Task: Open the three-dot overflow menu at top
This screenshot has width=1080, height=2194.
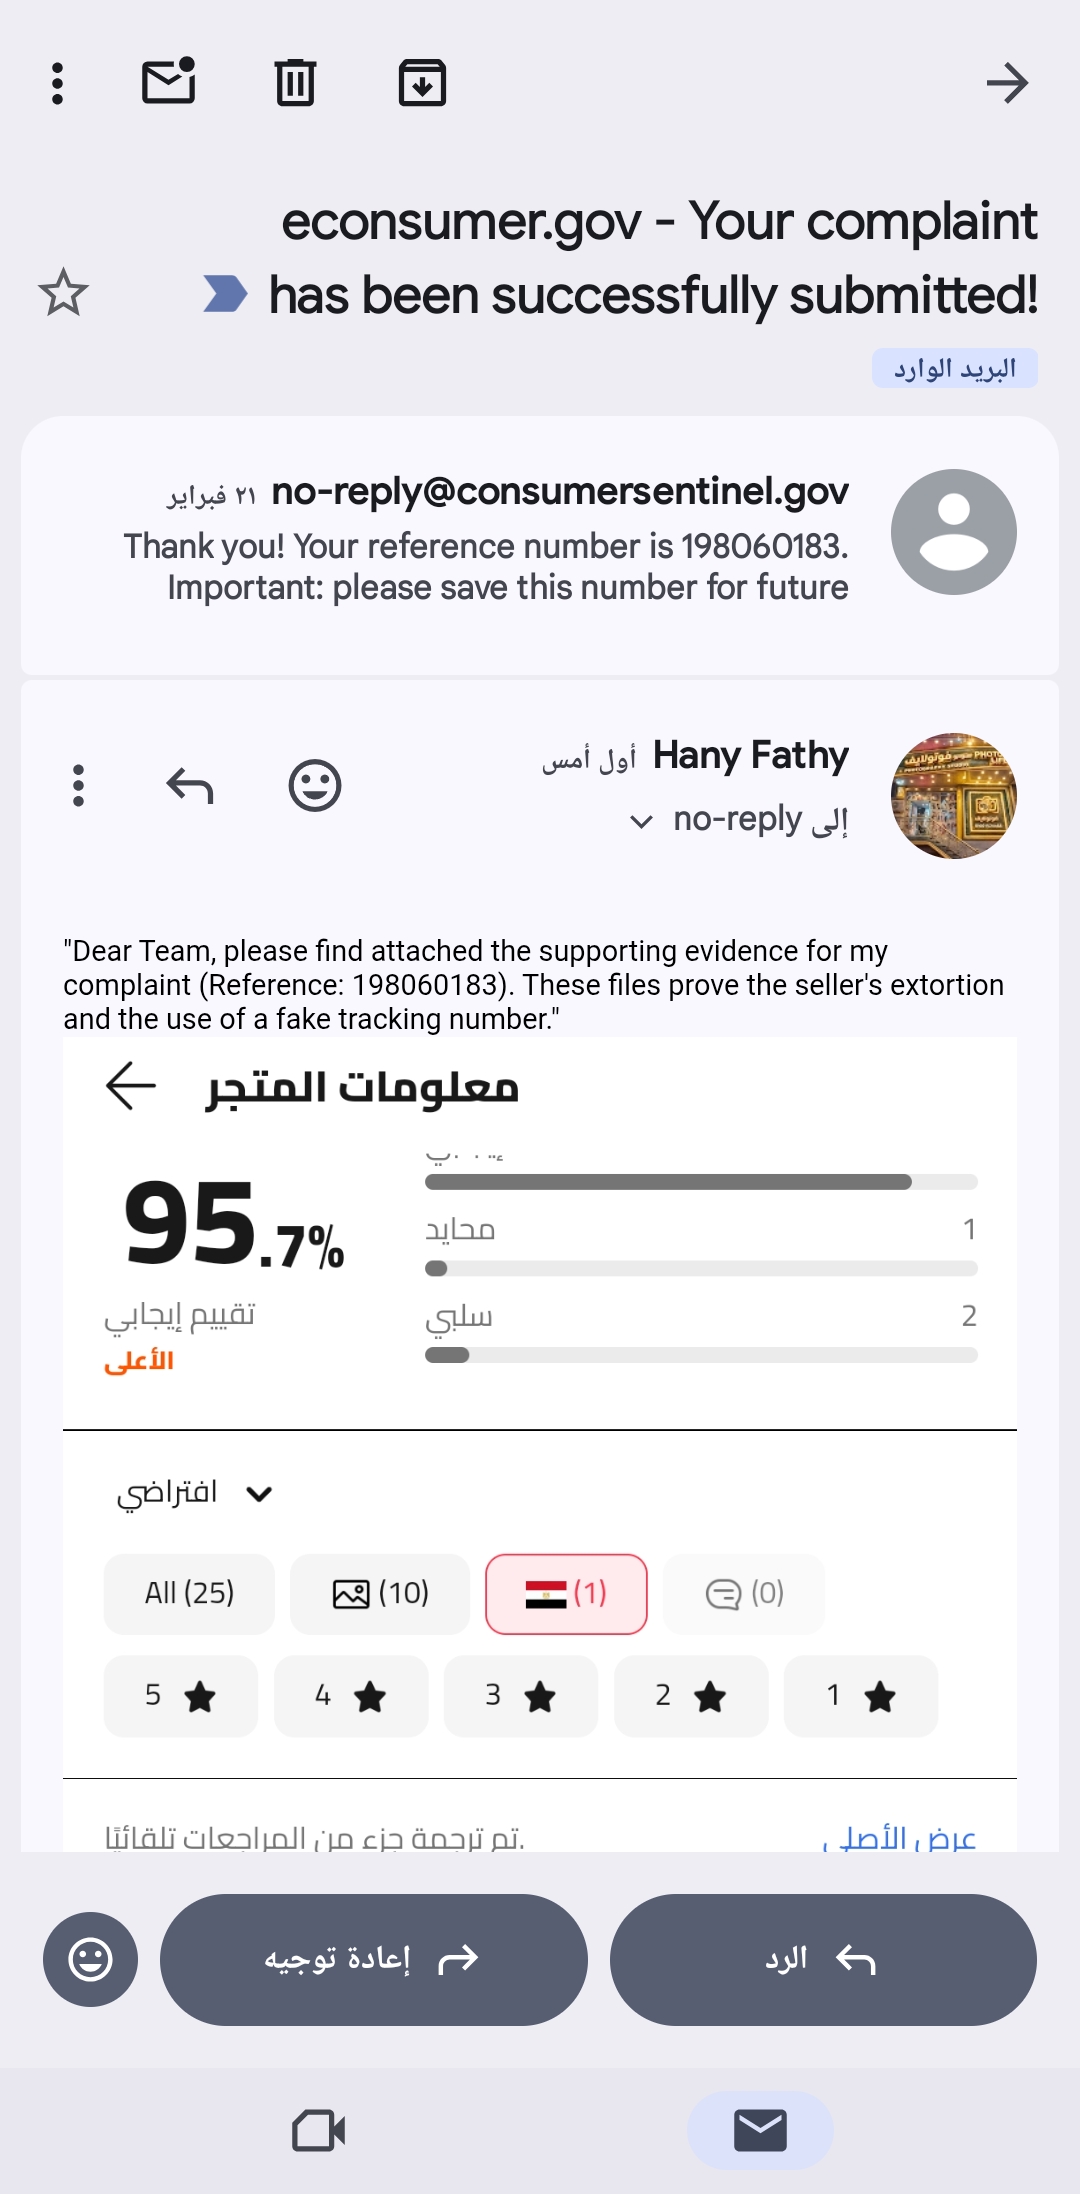Action: pos(58,83)
